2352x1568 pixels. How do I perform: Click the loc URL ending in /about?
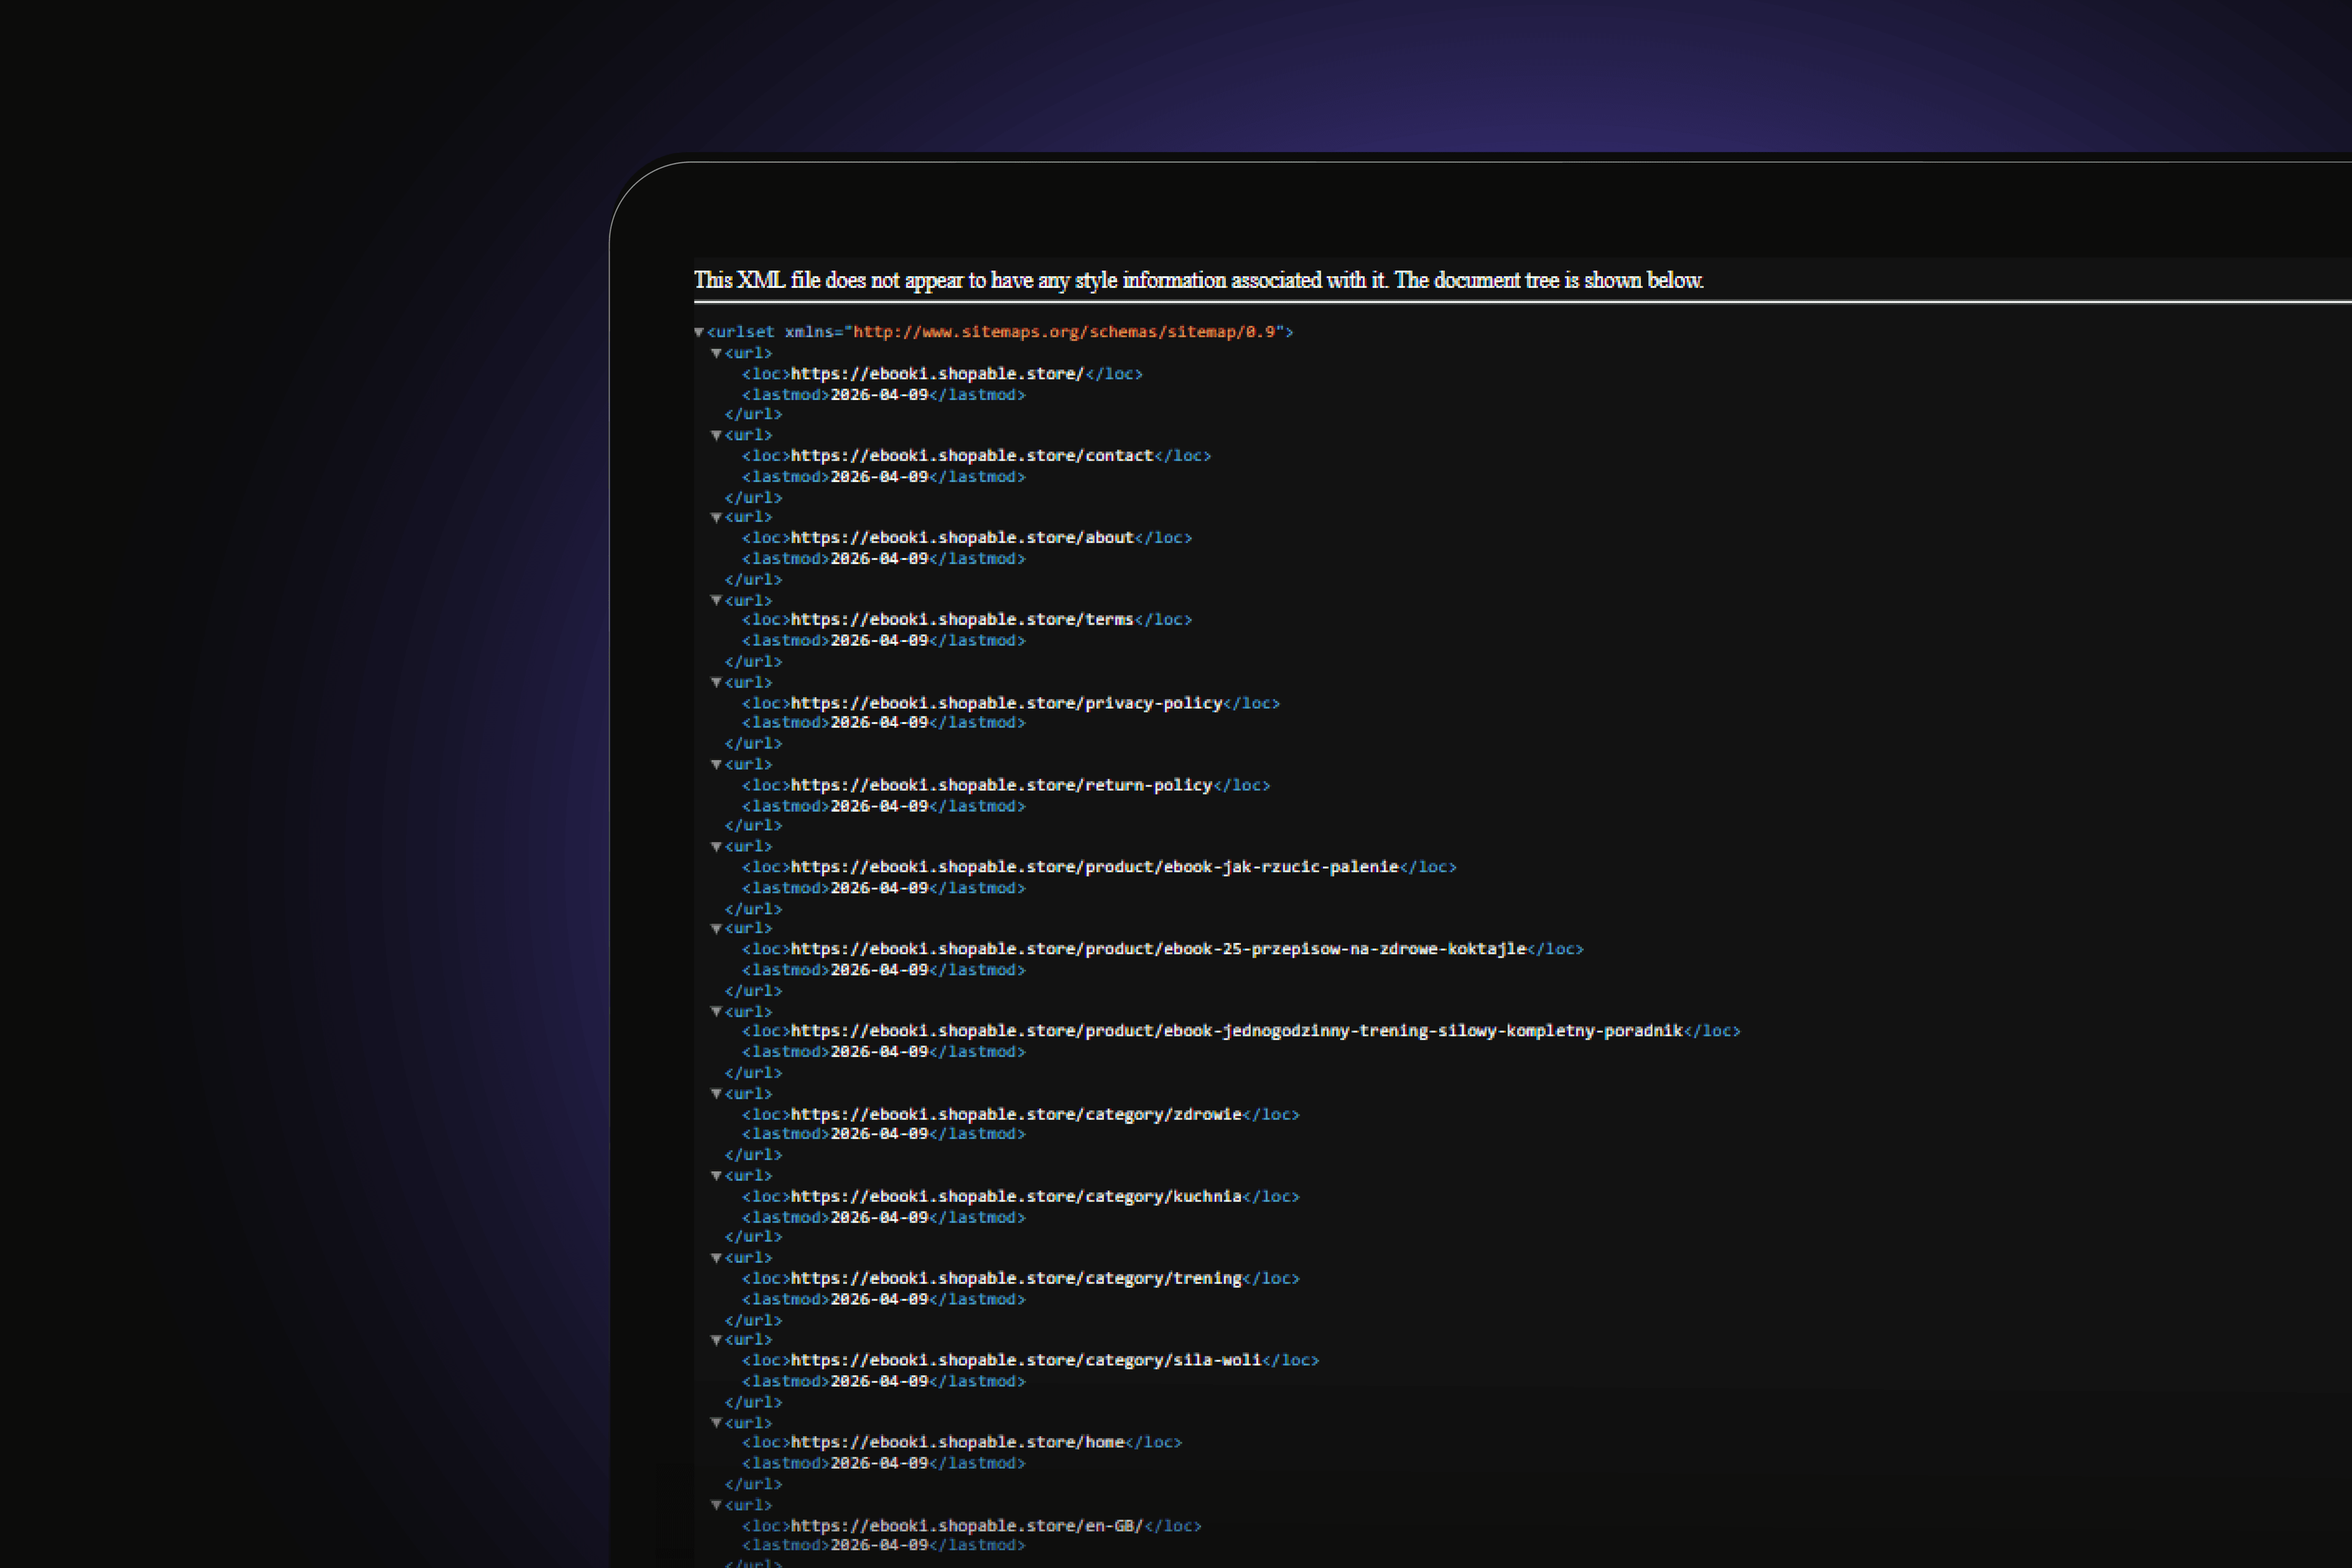pos(962,538)
